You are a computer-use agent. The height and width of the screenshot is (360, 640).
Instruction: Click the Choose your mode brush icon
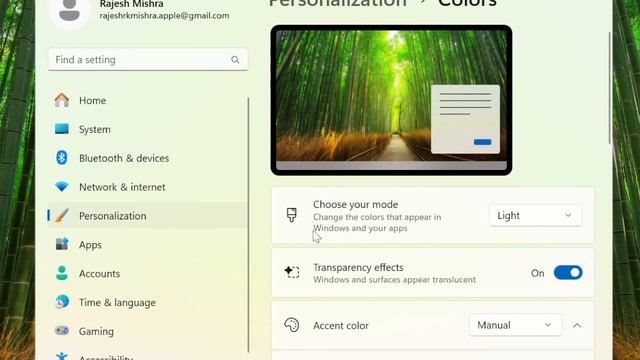(291, 215)
